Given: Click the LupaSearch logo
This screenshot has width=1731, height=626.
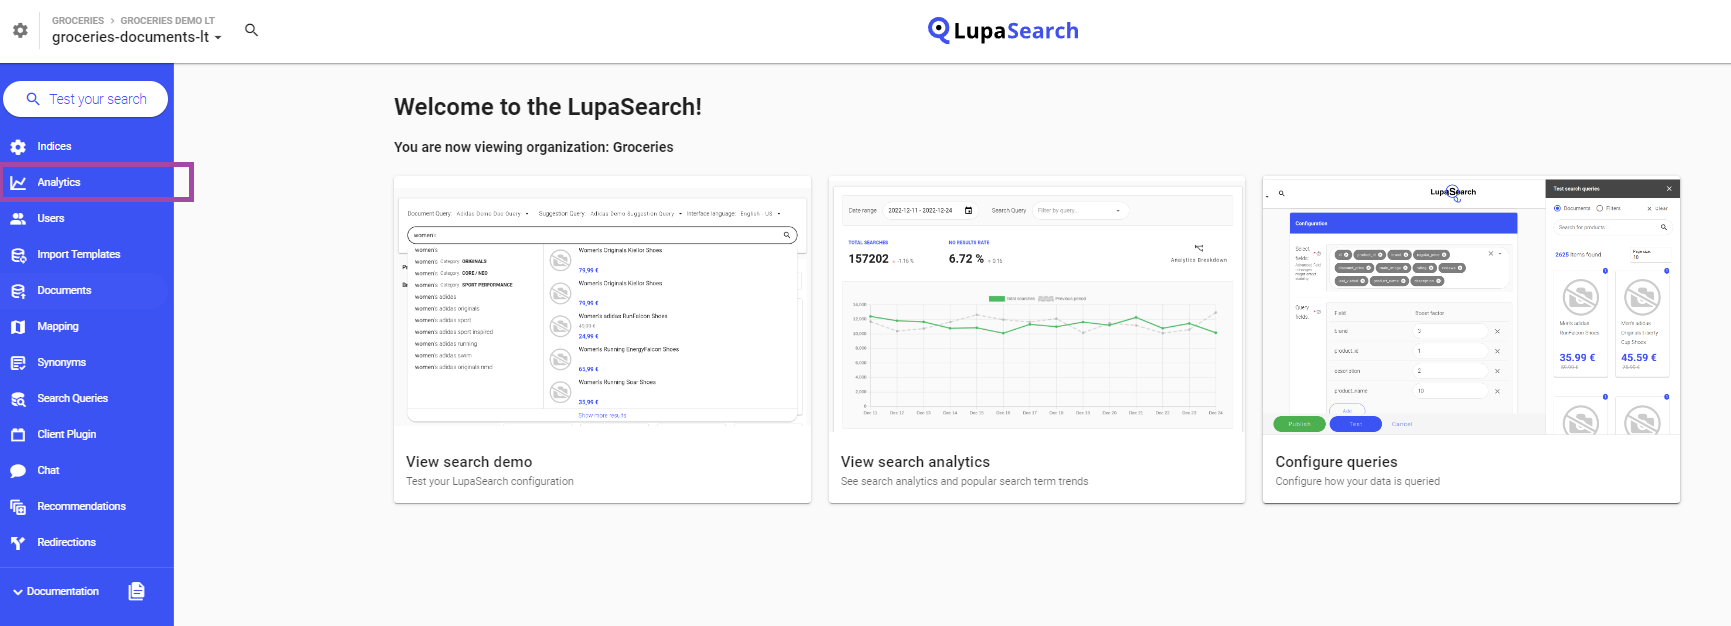Looking at the screenshot, I should (1003, 30).
